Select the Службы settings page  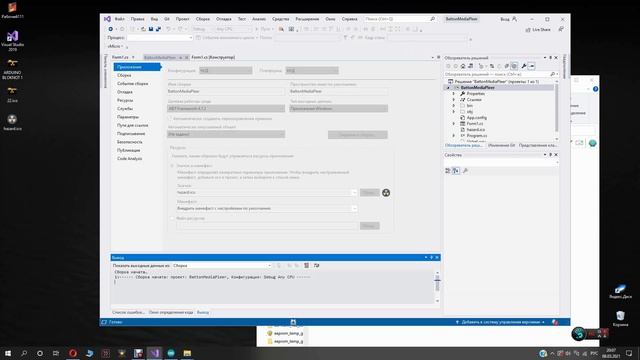point(125,109)
